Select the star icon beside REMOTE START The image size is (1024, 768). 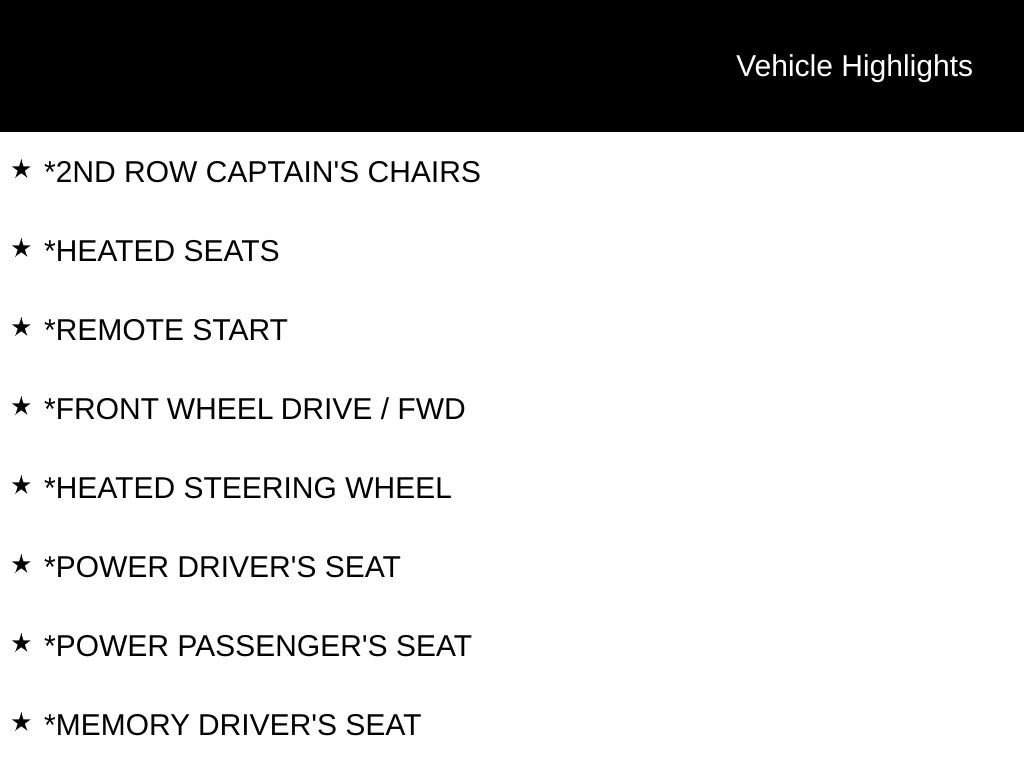(x=21, y=328)
